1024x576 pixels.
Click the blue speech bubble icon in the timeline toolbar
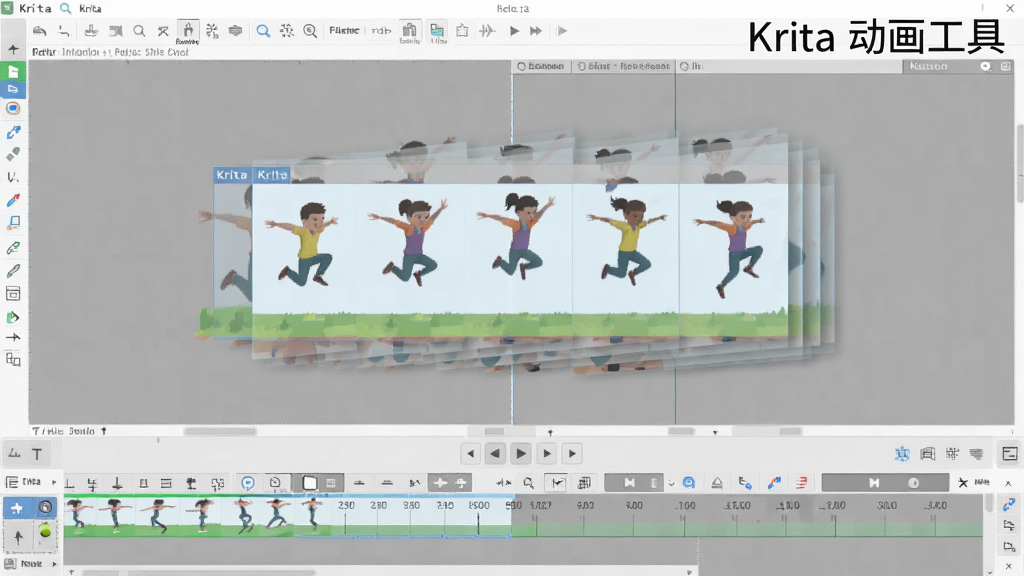[248, 483]
